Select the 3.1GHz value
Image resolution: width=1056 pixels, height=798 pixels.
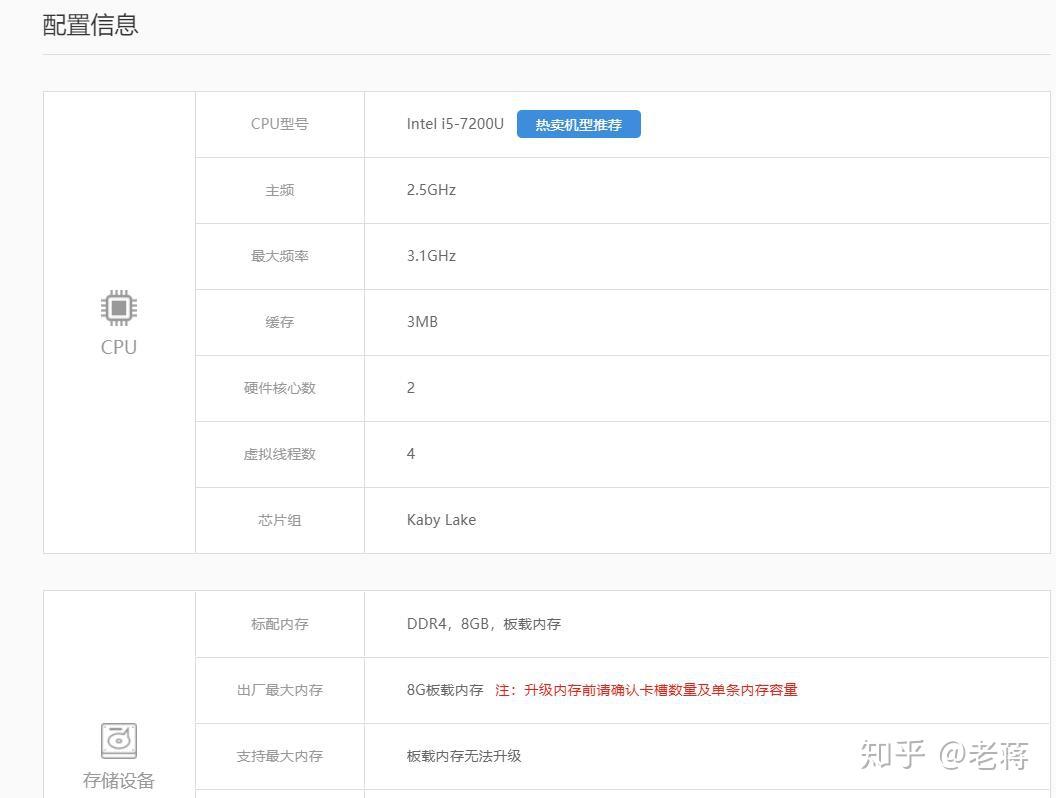coord(431,256)
